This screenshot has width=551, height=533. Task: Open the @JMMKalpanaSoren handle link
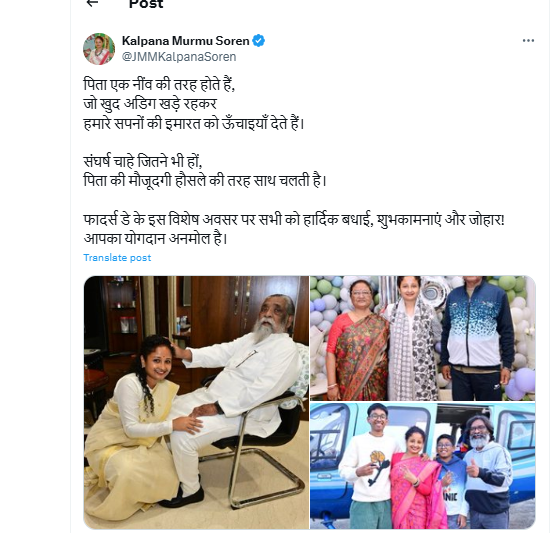point(179,57)
